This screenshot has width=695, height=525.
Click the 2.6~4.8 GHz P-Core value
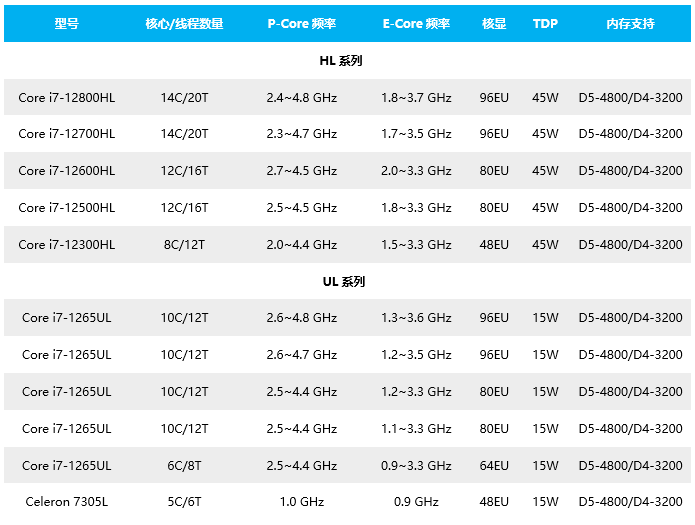coord(301,317)
